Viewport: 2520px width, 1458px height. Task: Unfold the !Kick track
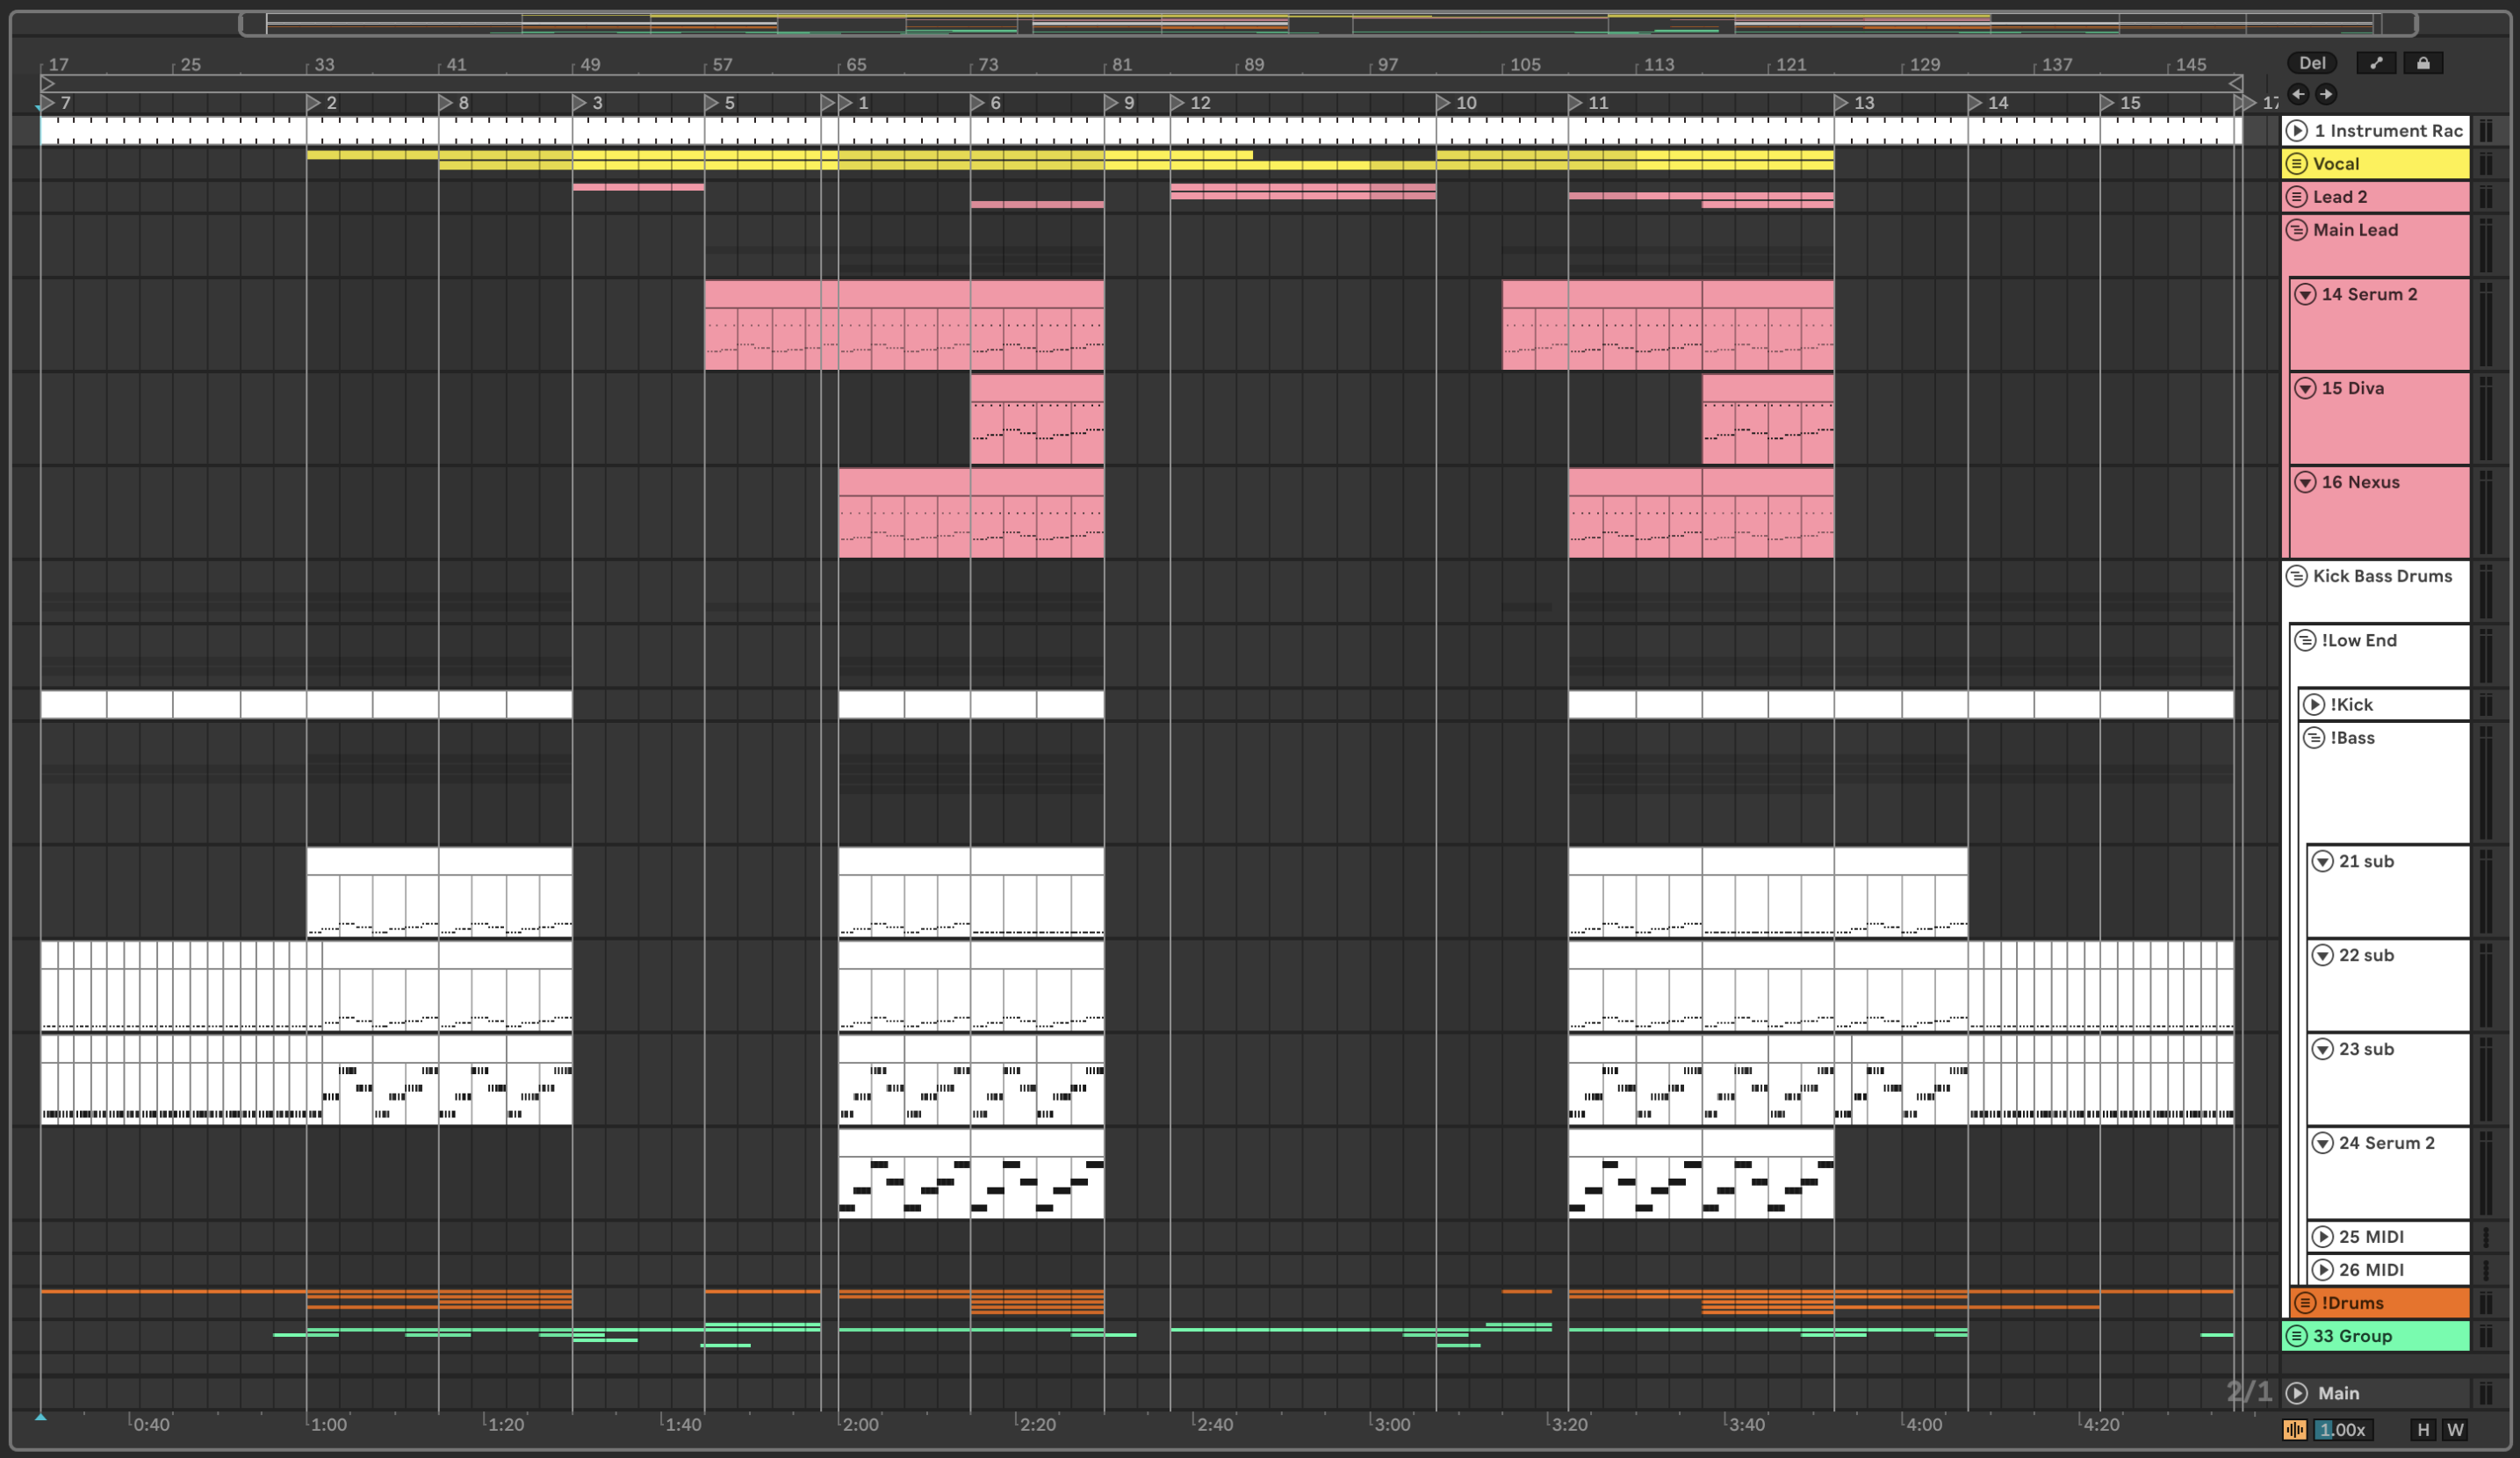(2314, 705)
